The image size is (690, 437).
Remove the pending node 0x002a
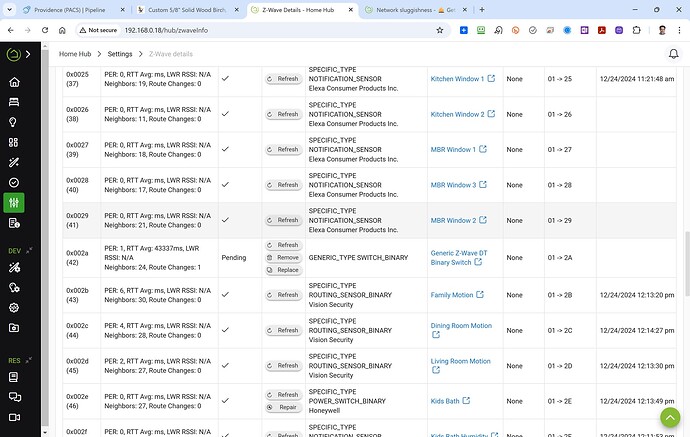point(283,257)
